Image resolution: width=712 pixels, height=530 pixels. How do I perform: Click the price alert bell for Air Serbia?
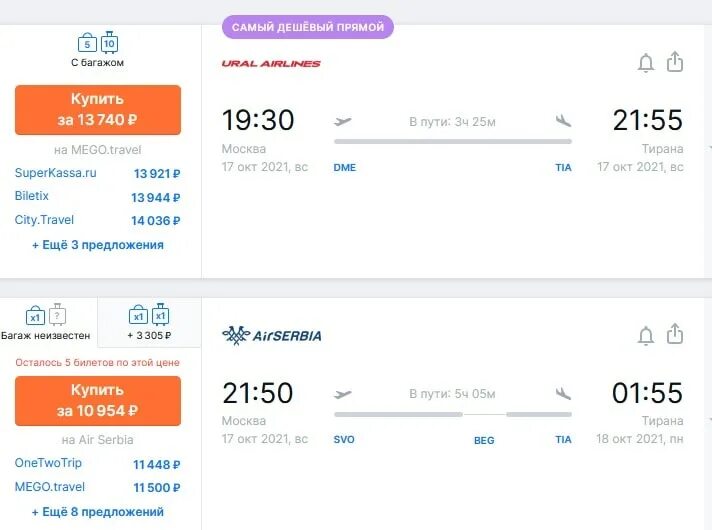[646, 336]
